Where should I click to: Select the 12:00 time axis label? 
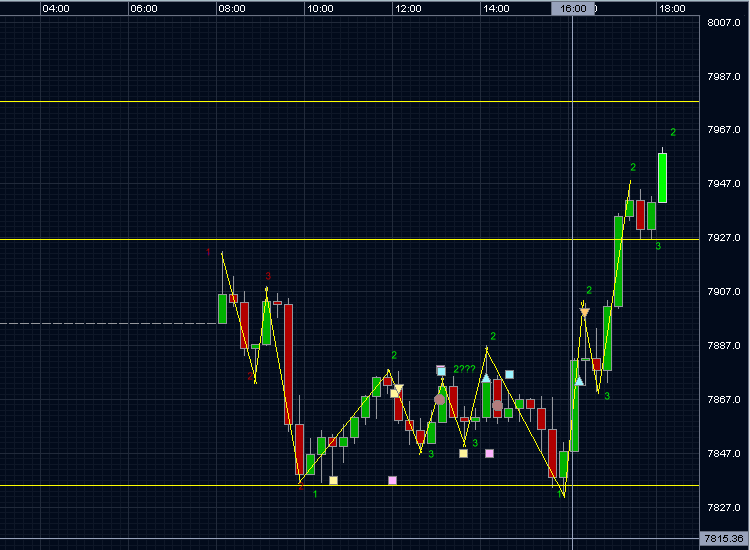pos(408,9)
